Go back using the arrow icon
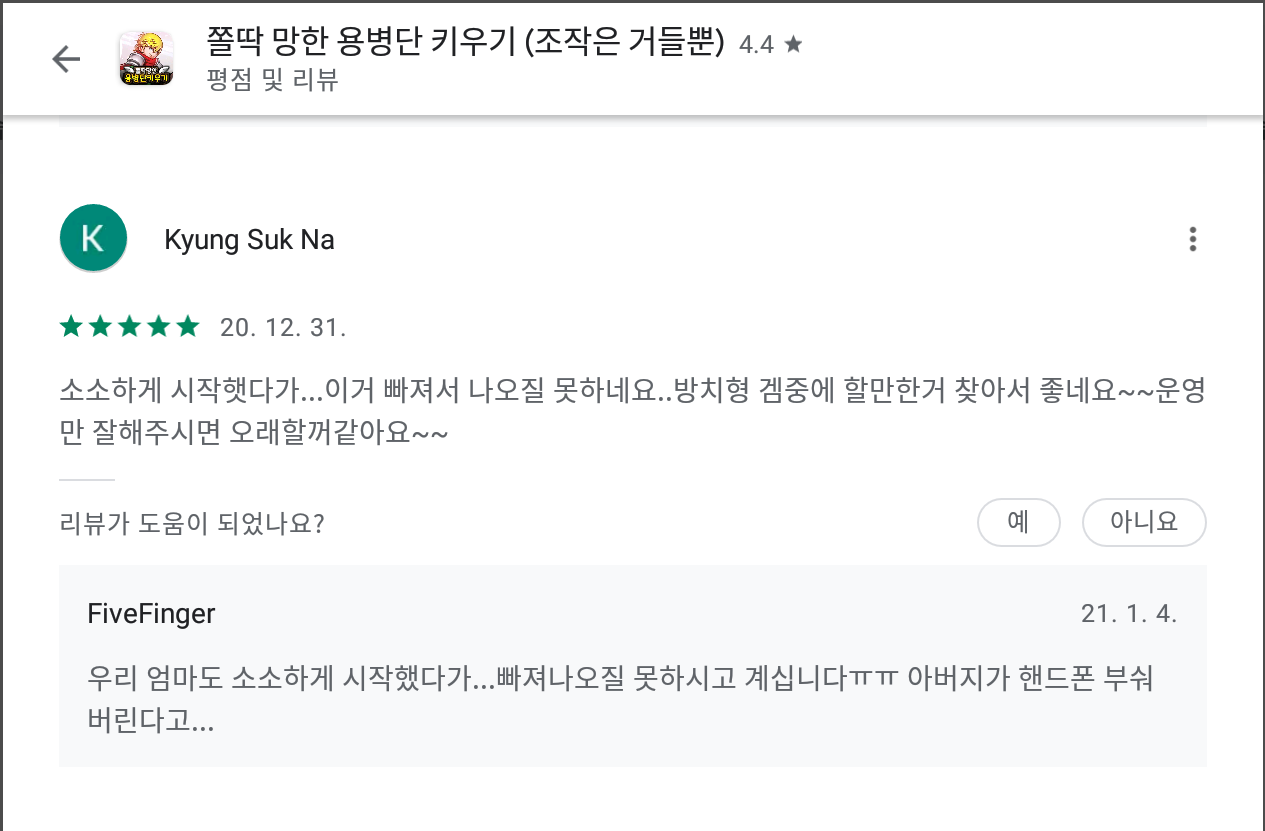 (66, 59)
